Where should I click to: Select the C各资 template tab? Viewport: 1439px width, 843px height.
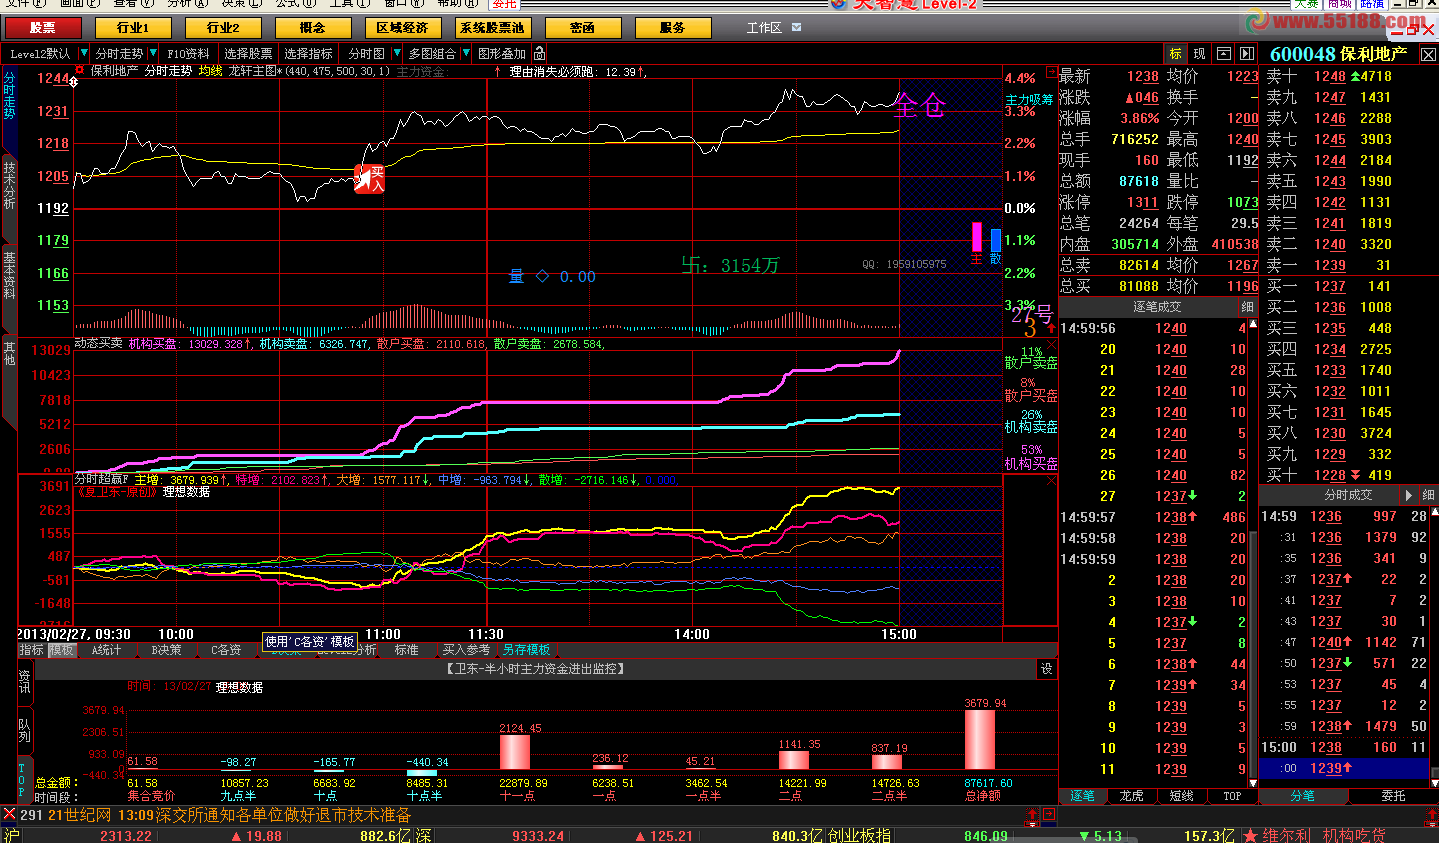226,650
